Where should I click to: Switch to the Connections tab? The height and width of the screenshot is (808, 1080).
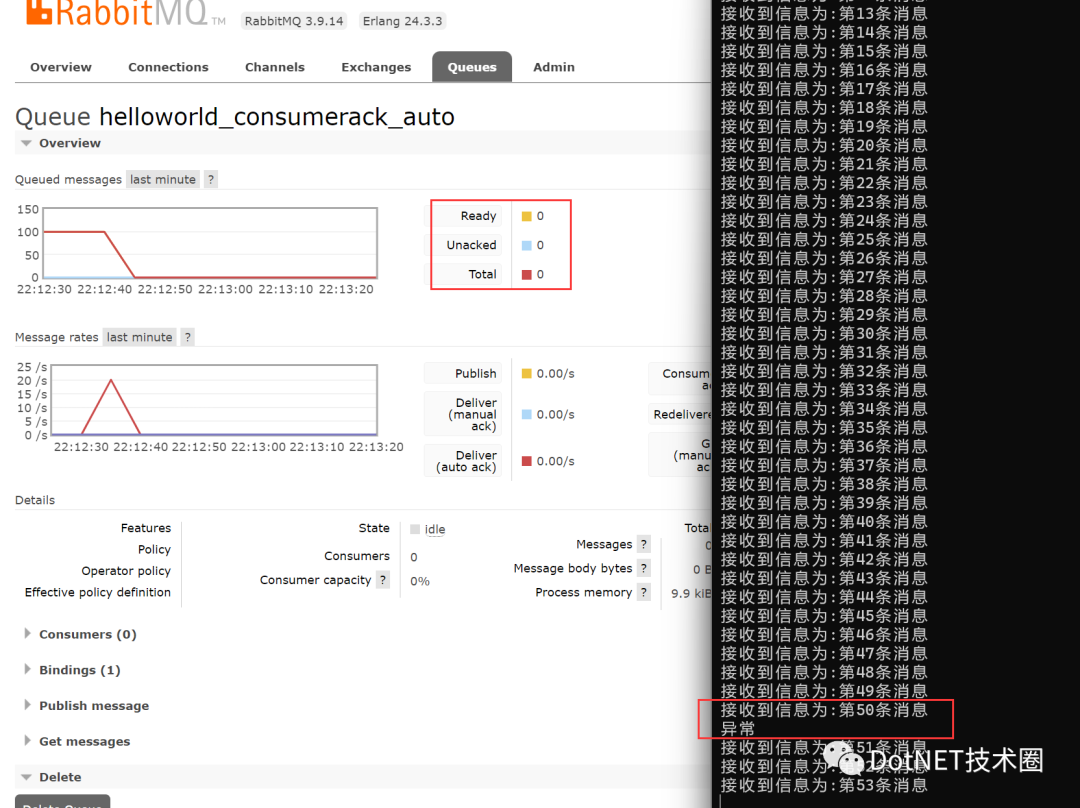tap(168, 67)
